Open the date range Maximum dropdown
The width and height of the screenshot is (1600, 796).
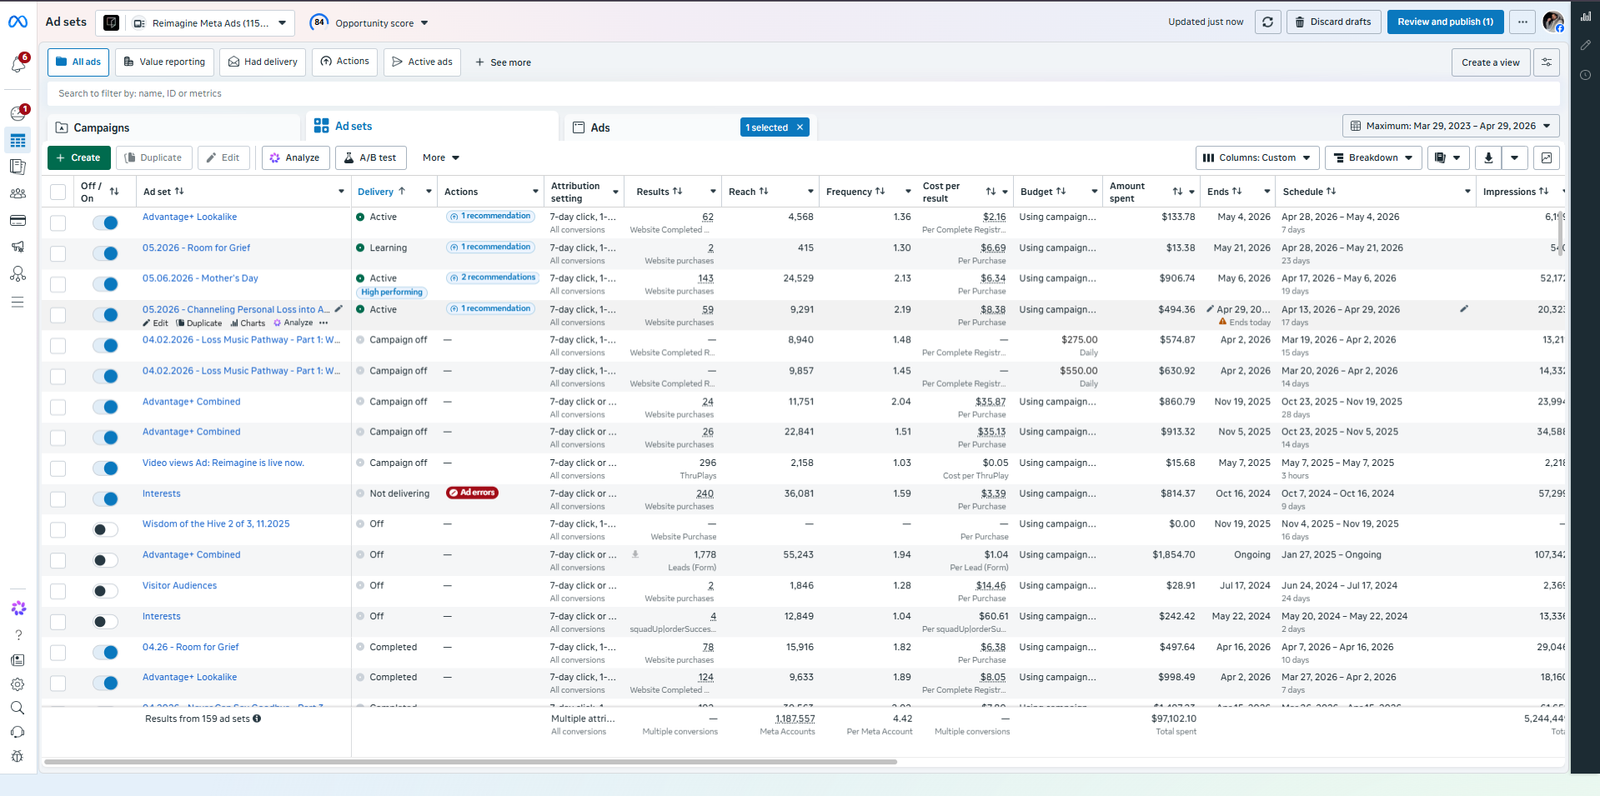click(1450, 126)
